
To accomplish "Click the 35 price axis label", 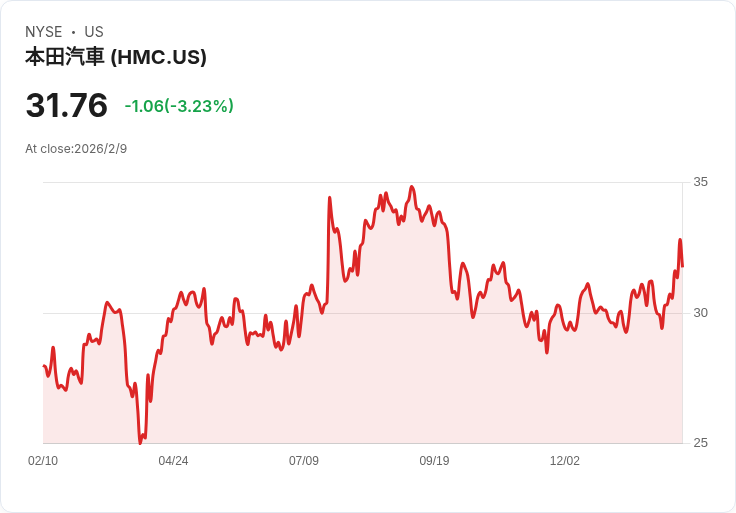I will click(x=700, y=182).
